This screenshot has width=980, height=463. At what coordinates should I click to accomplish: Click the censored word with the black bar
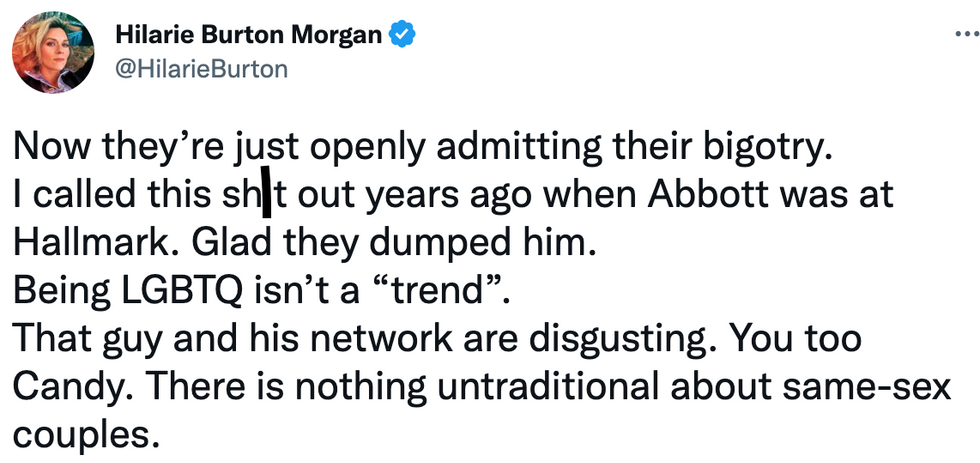coord(254,195)
